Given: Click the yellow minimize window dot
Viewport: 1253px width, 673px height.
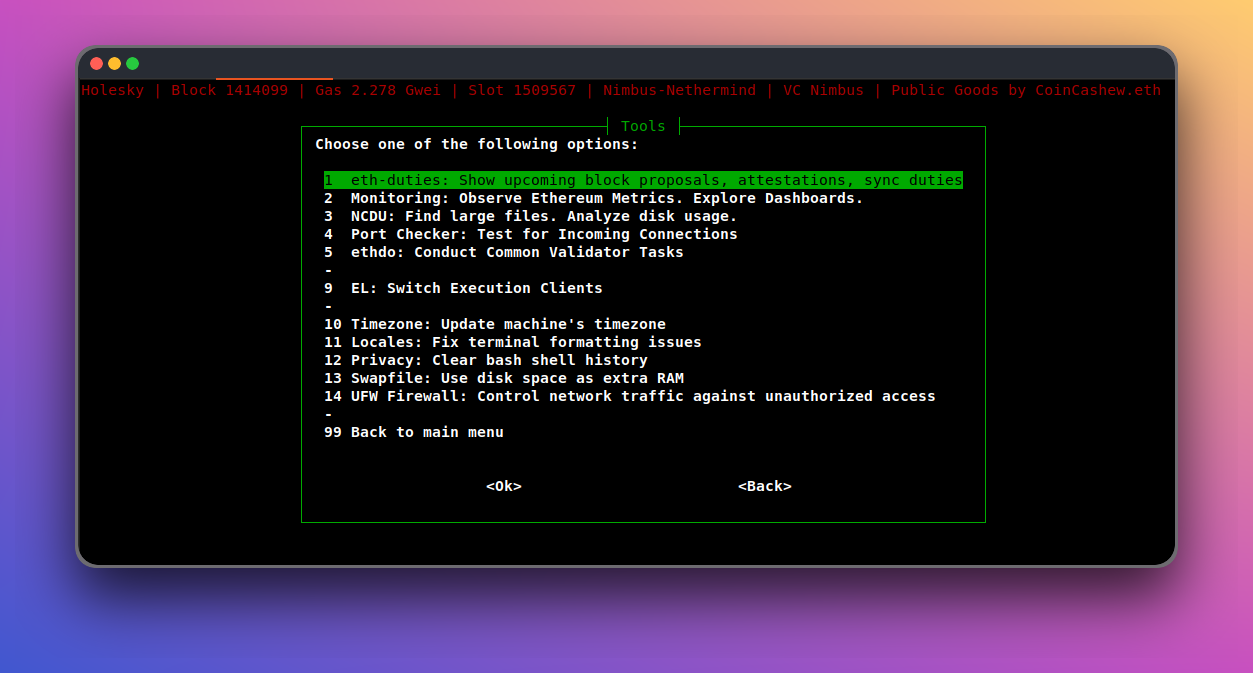Looking at the screenshot, I should (115, 63).
